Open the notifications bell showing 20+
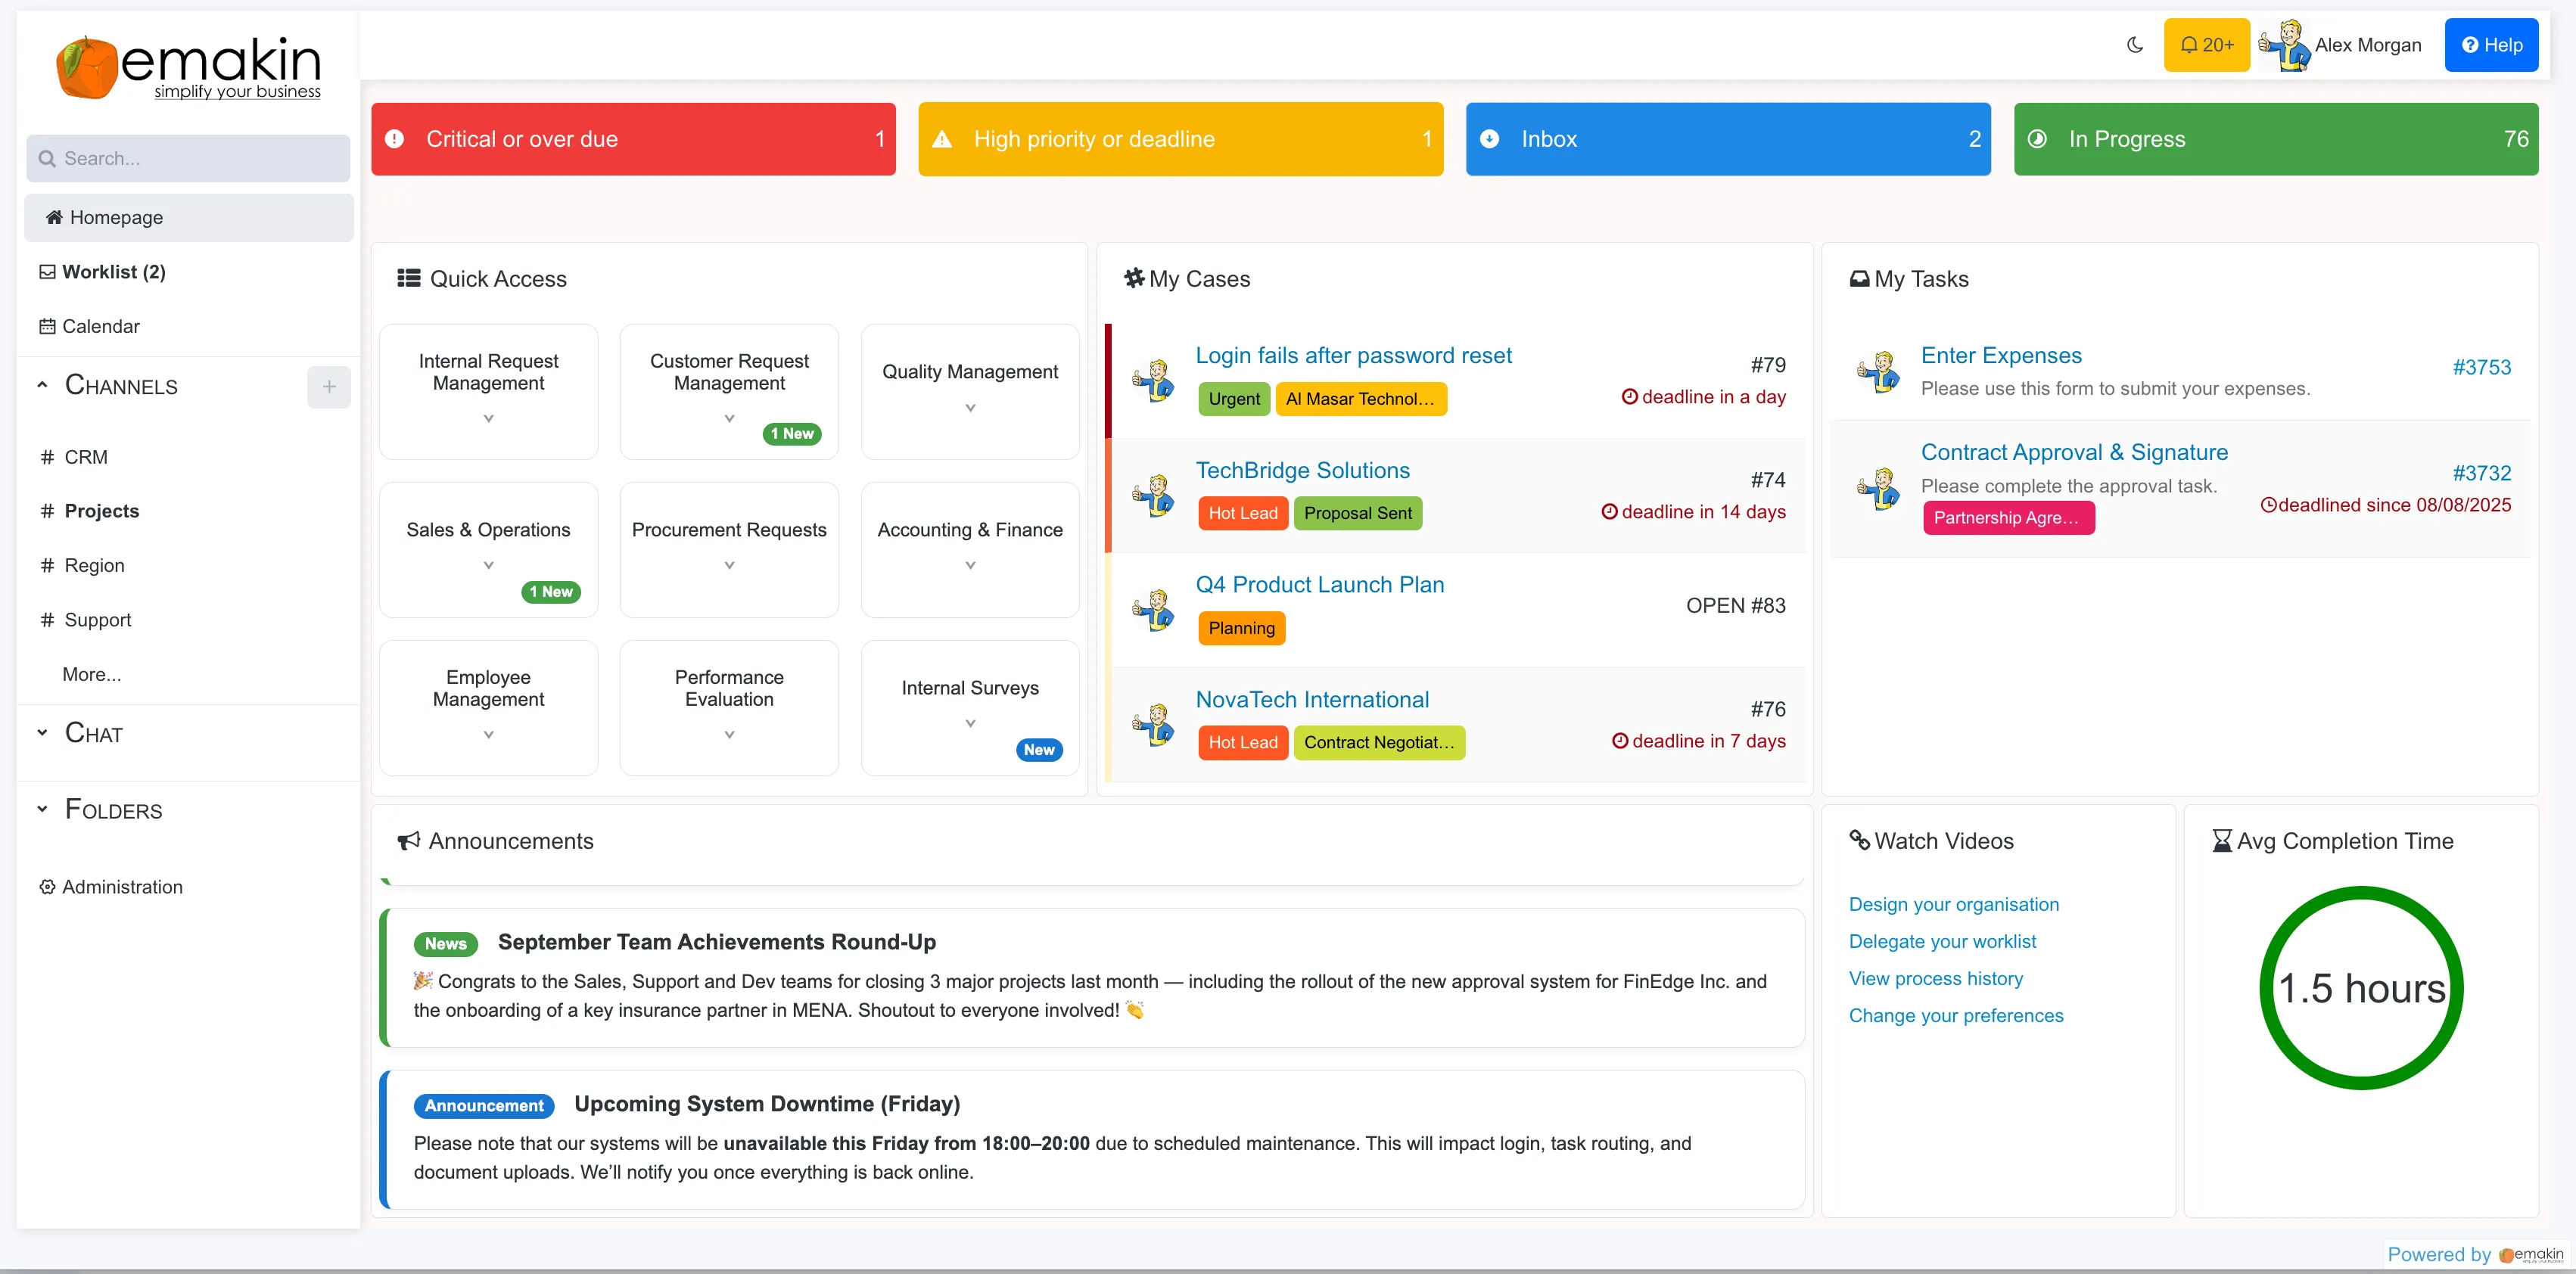The width and height of the screenshot is (2576, 1274). coord(2206,44)
